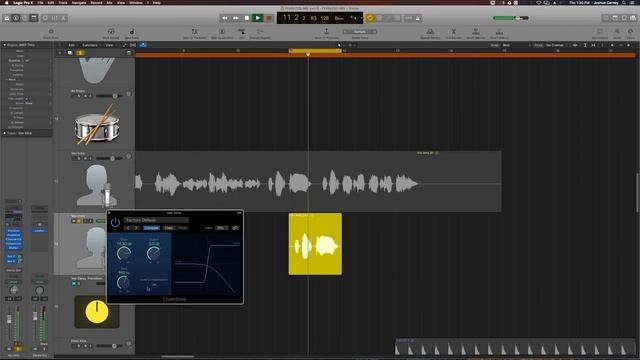Adjust the master volume slider
Viewport: 640px width, 360px height.
[511, 18]
